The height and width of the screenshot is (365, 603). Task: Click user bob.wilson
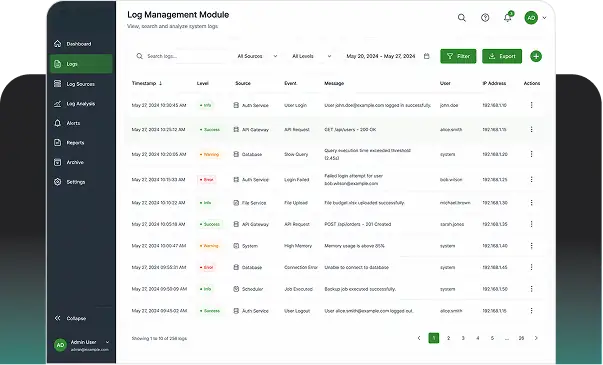[451, 180]
